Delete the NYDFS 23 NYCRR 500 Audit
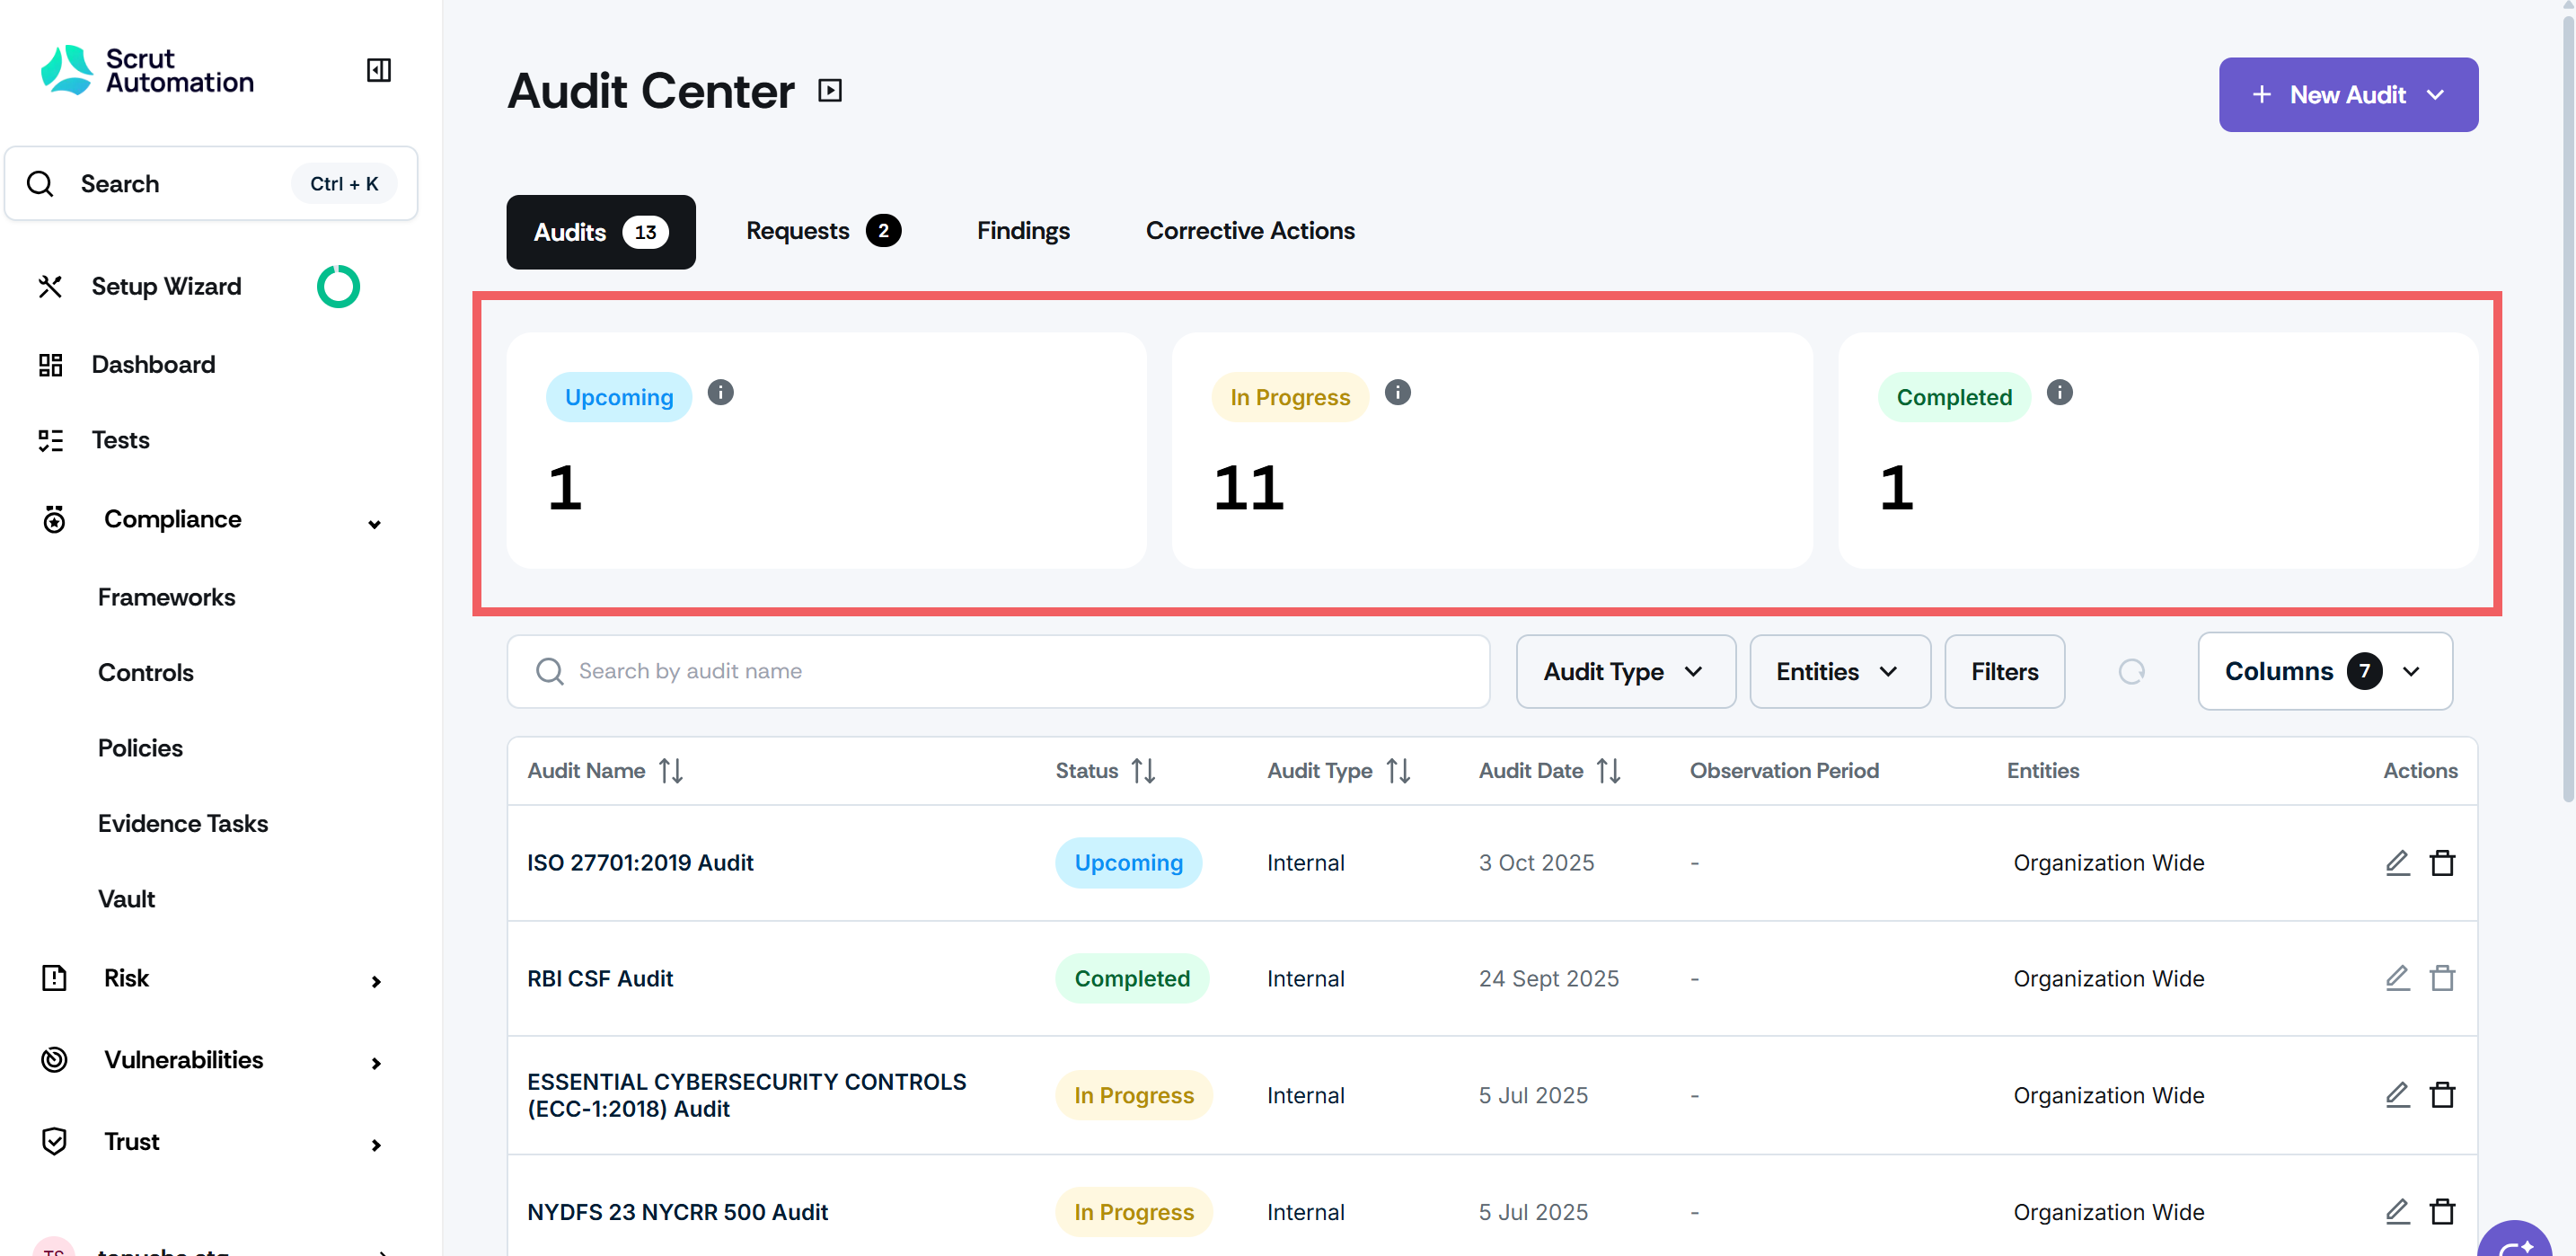Screen dimensions: 2576x1256 (2442, 1211)
